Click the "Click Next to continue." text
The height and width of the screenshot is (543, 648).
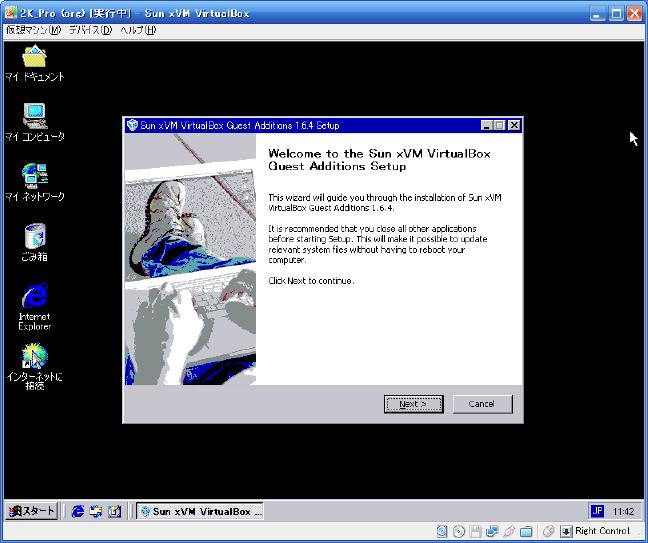click(311, 281)
